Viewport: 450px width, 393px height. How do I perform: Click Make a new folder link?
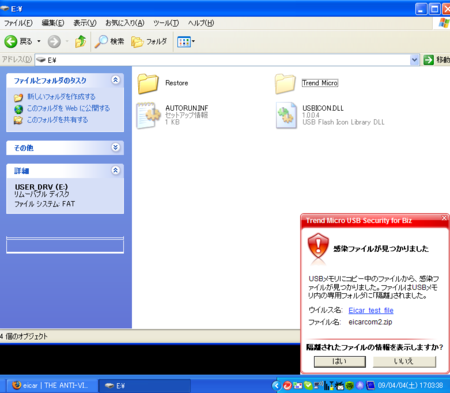click(61, 97)
